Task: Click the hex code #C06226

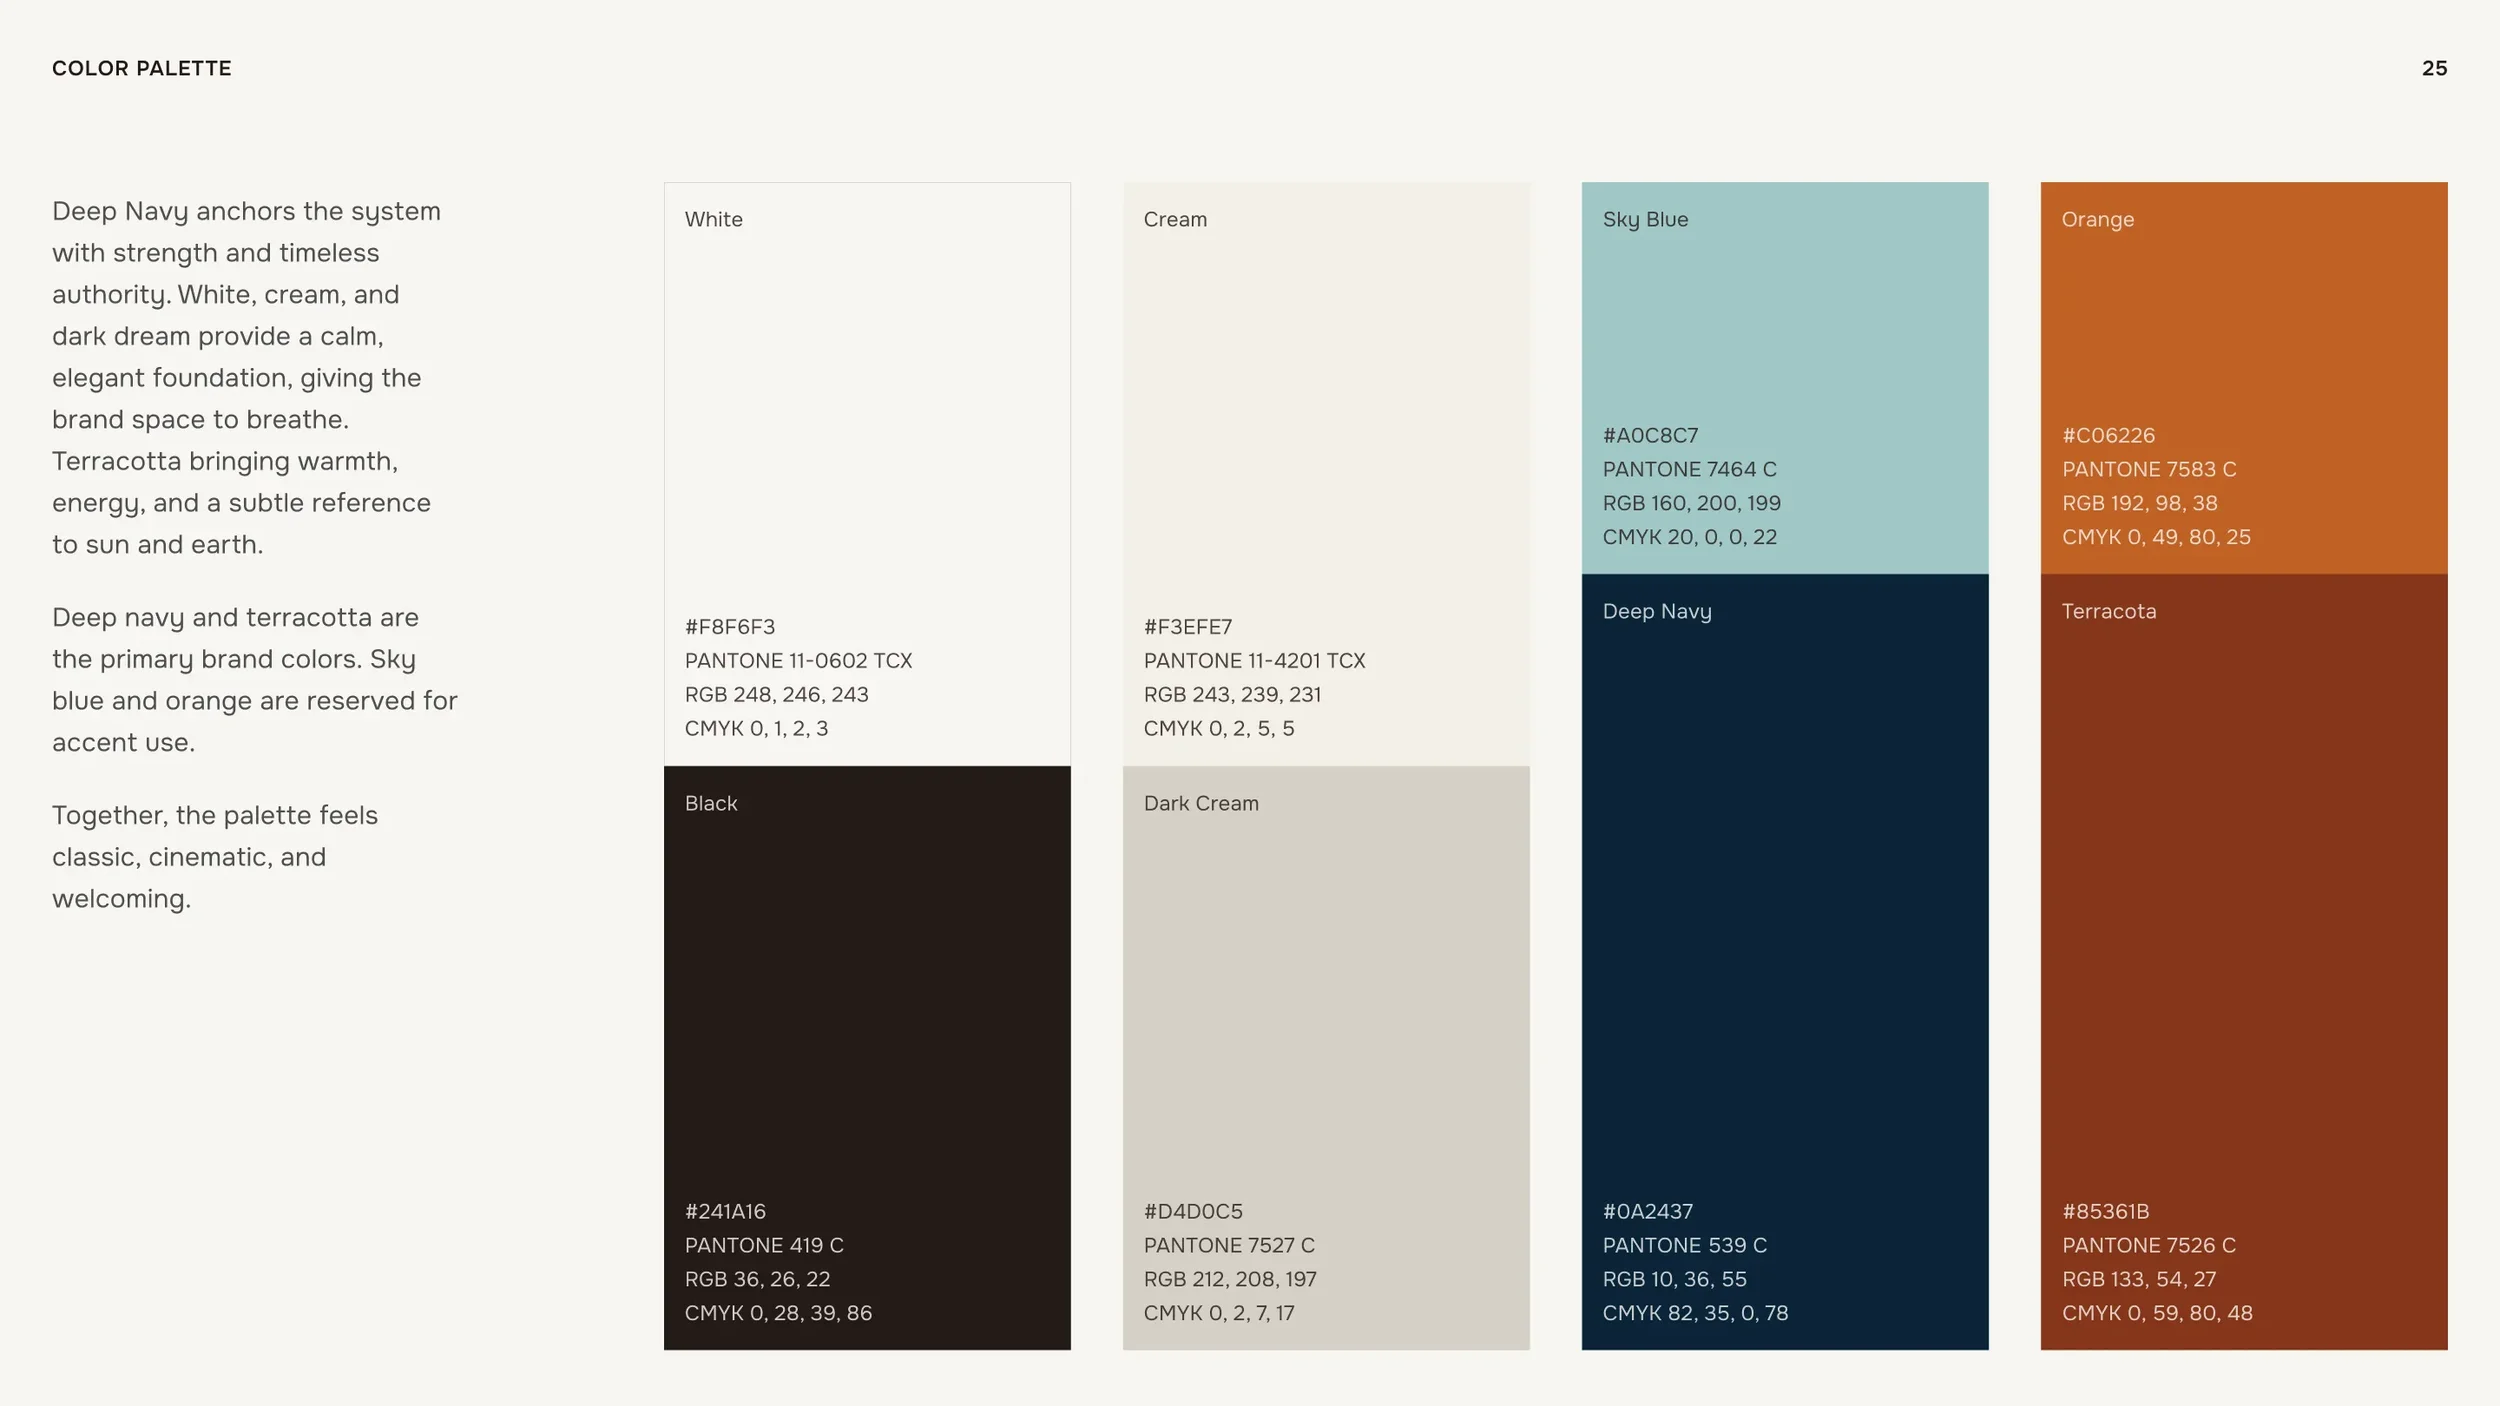Action: coord(2108,436)
